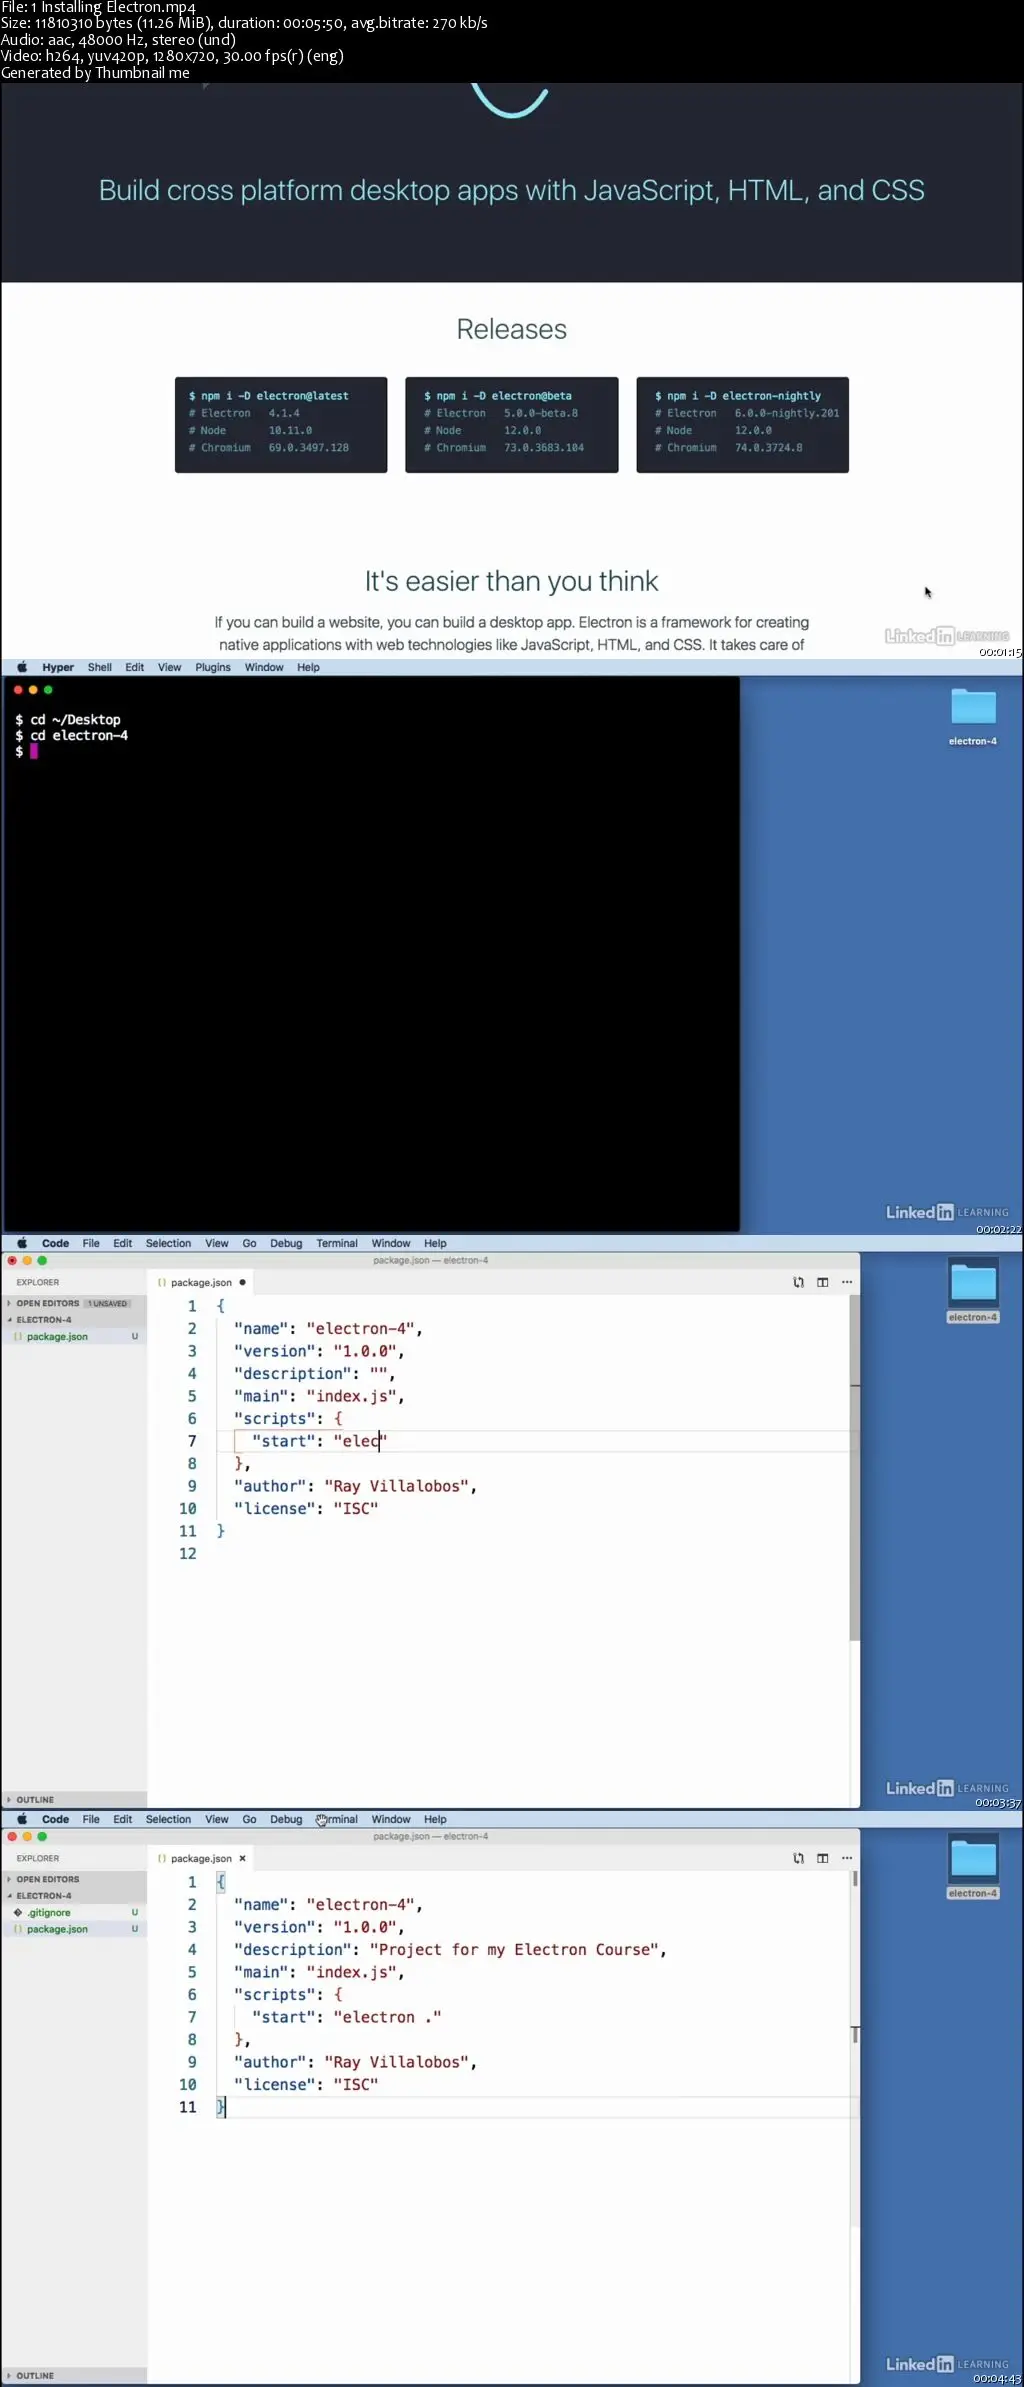Screen dimensions: 1024x2387
Task: Select package.json in the Explorer without .gitignore
Action: click(74, 1336)
